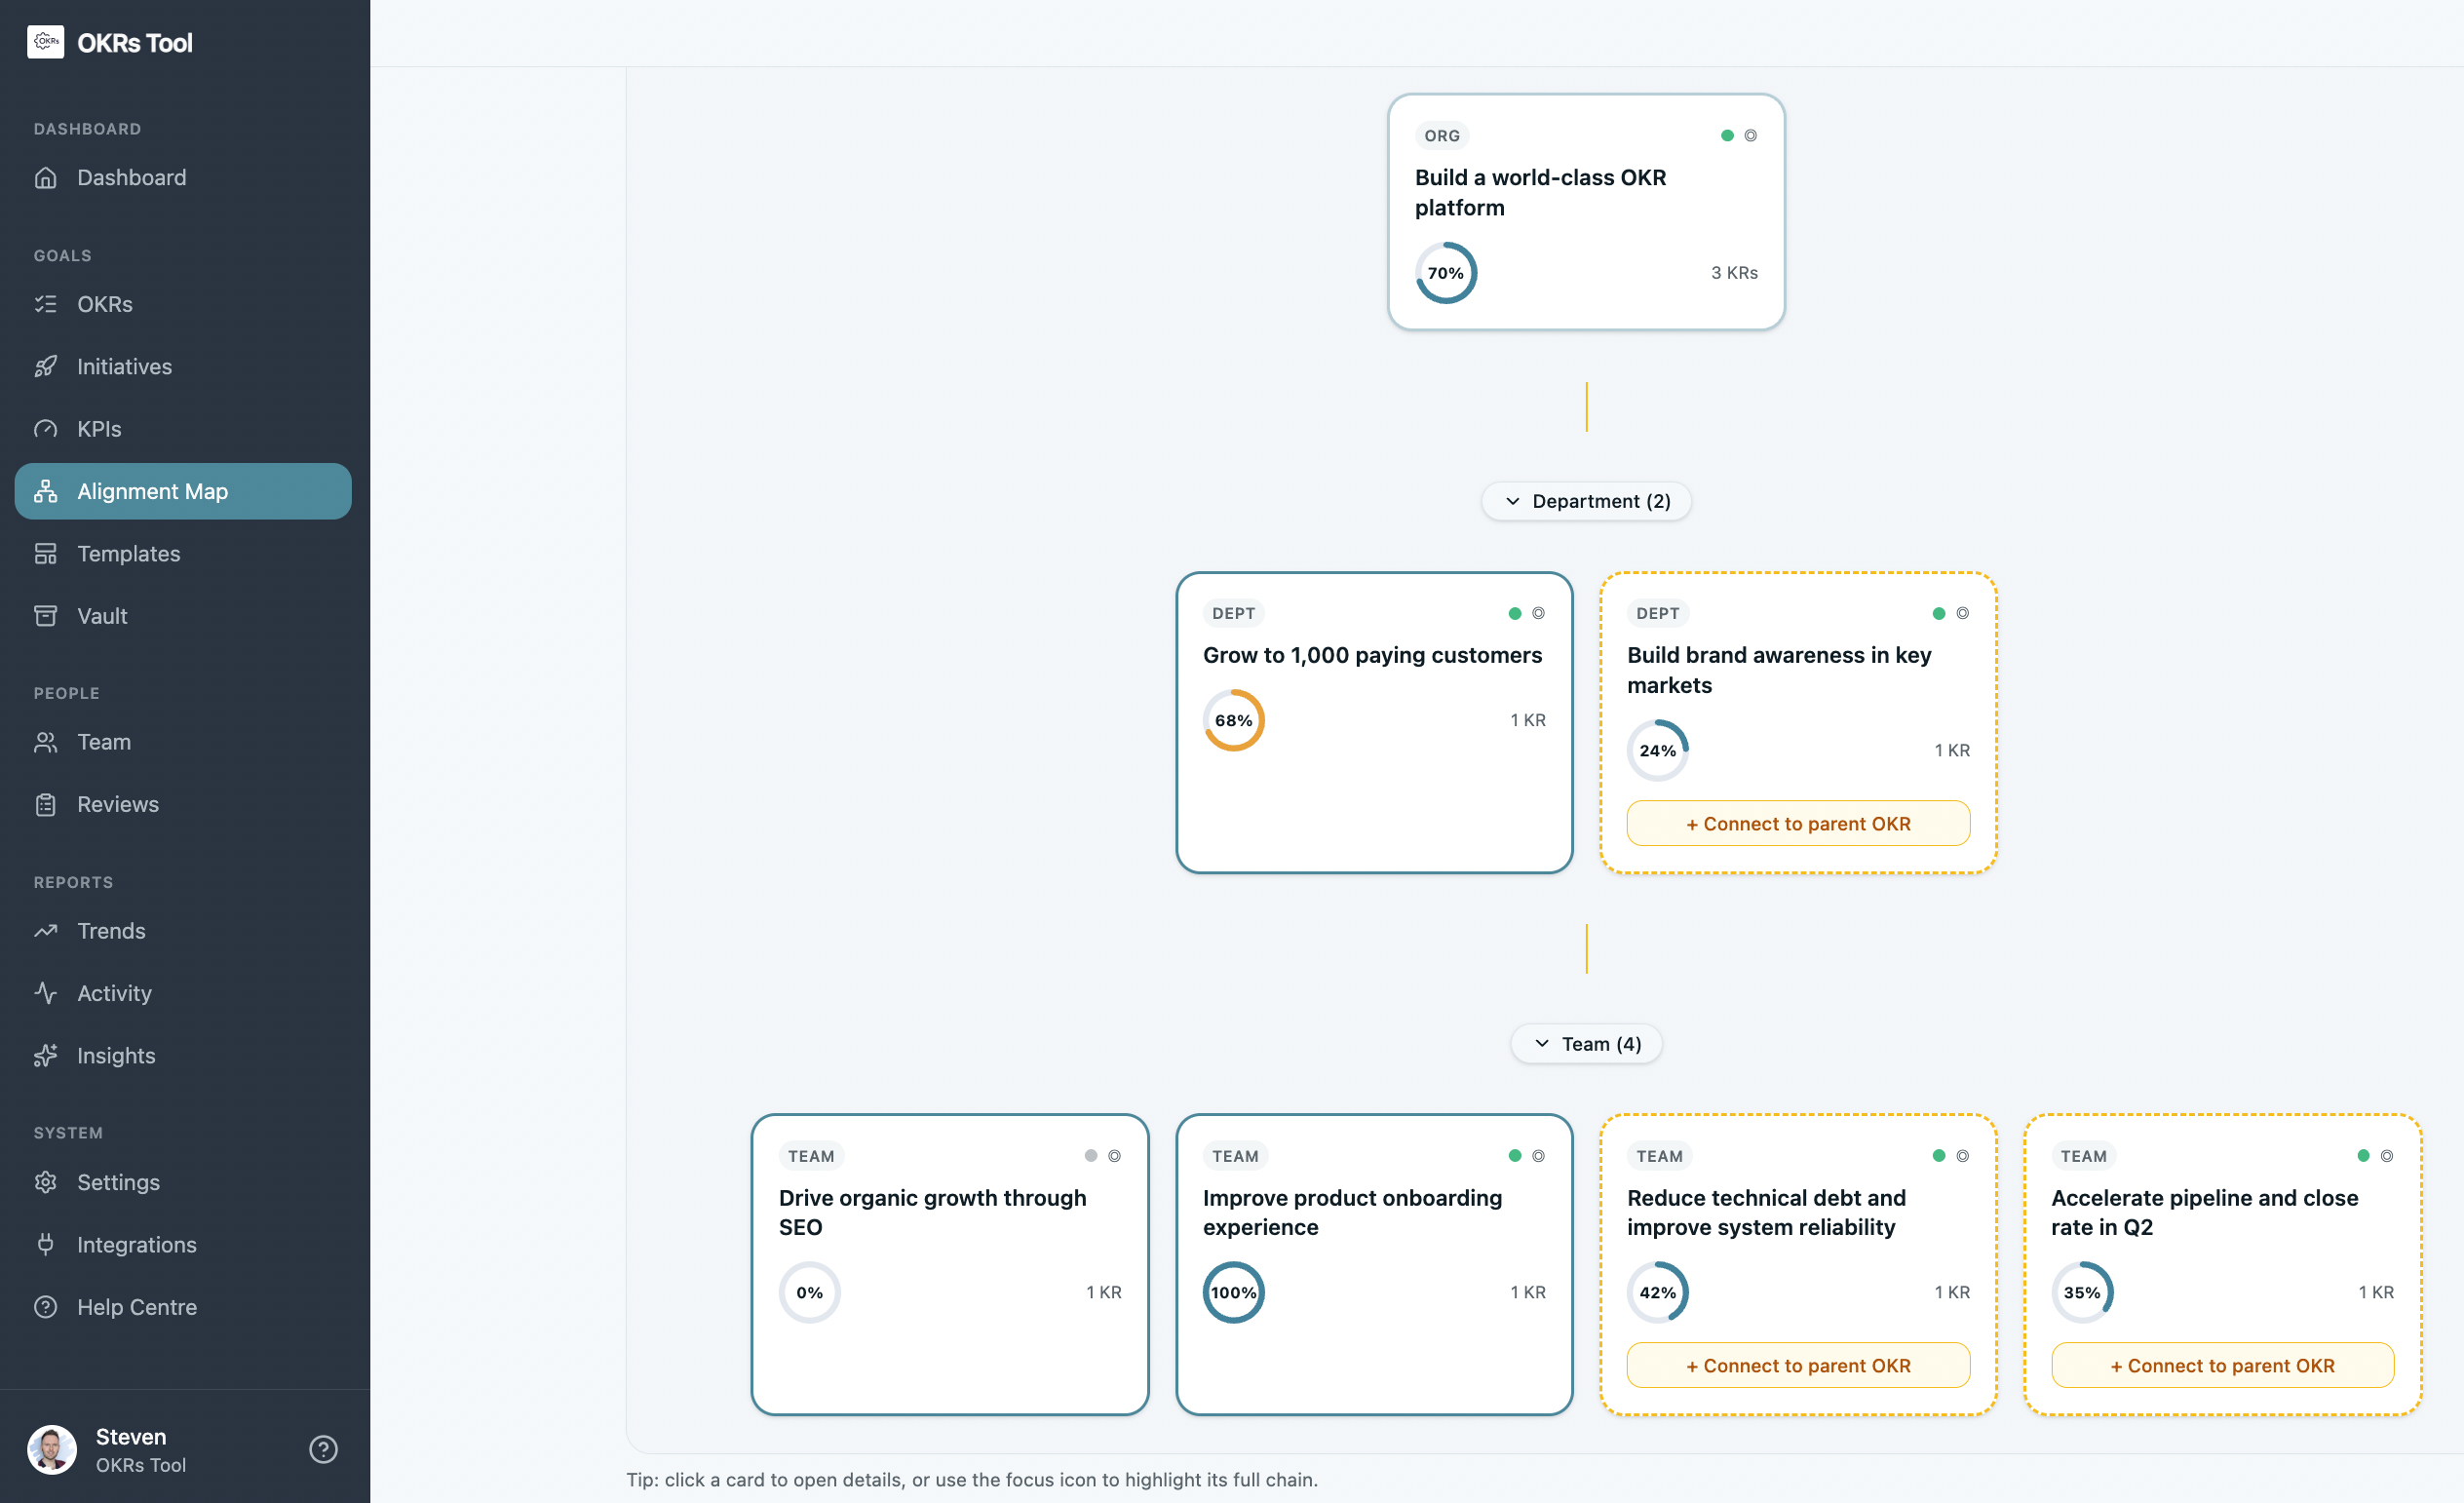Click the KPIs rocket gauge icon
This screenshot has width=2464, height=1503.
tap(46, 428)
